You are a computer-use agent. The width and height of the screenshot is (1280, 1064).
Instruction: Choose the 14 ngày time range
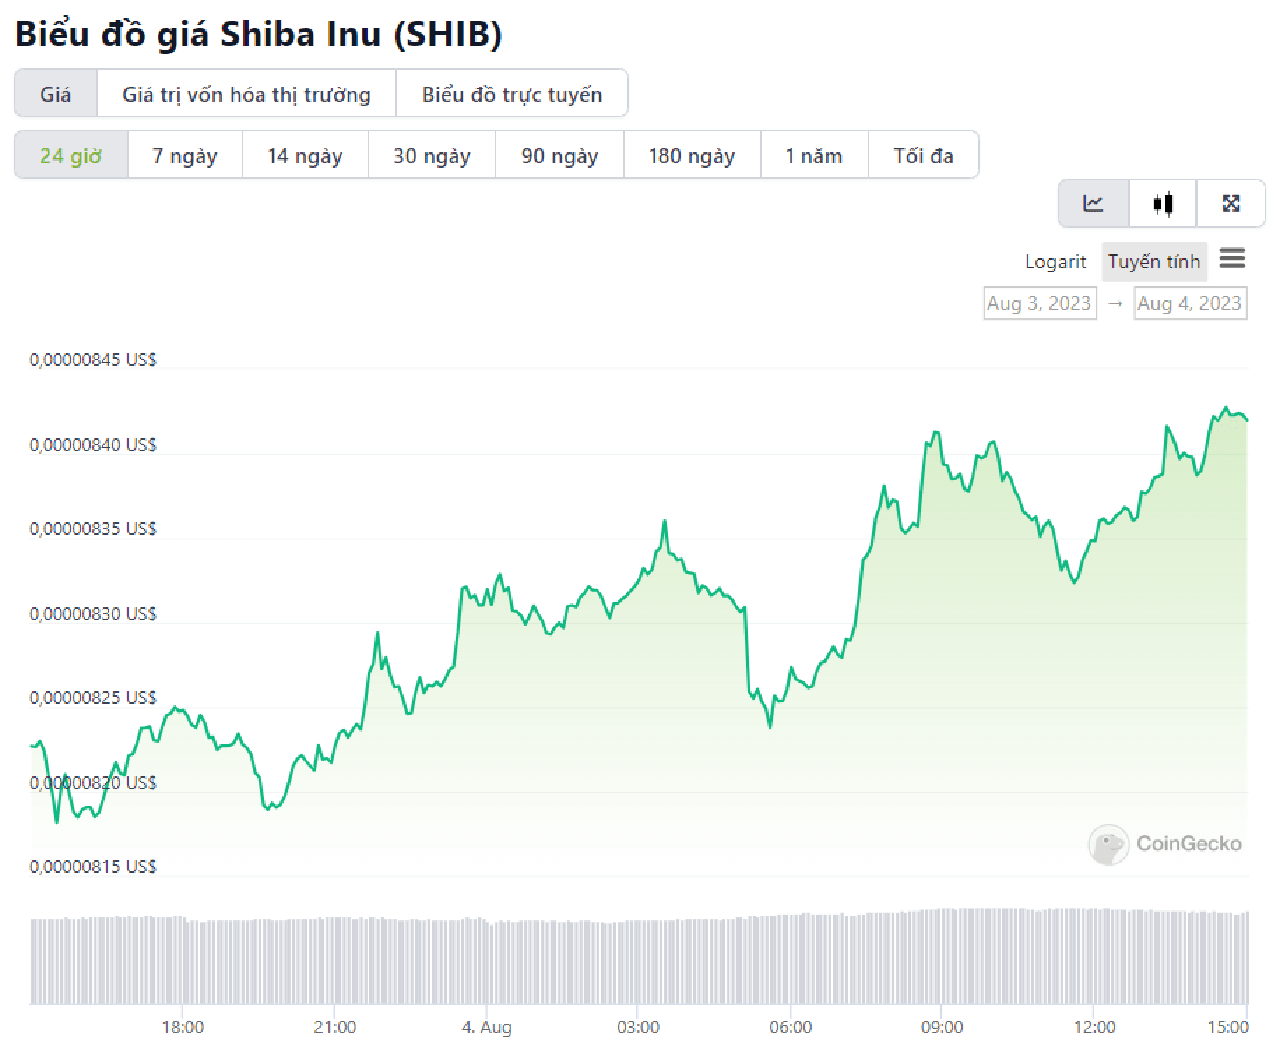pyautogui.click(x=305, y=155)
